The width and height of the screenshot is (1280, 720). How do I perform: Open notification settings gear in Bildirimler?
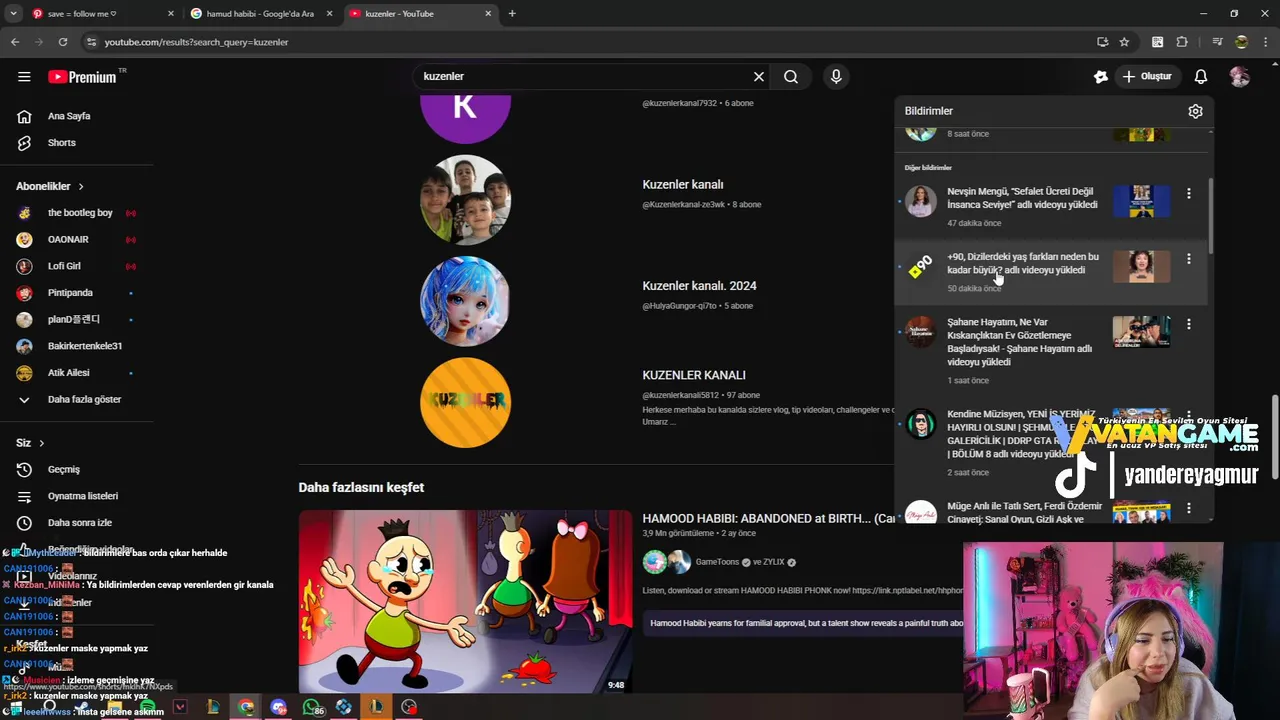coord(1195,111)
